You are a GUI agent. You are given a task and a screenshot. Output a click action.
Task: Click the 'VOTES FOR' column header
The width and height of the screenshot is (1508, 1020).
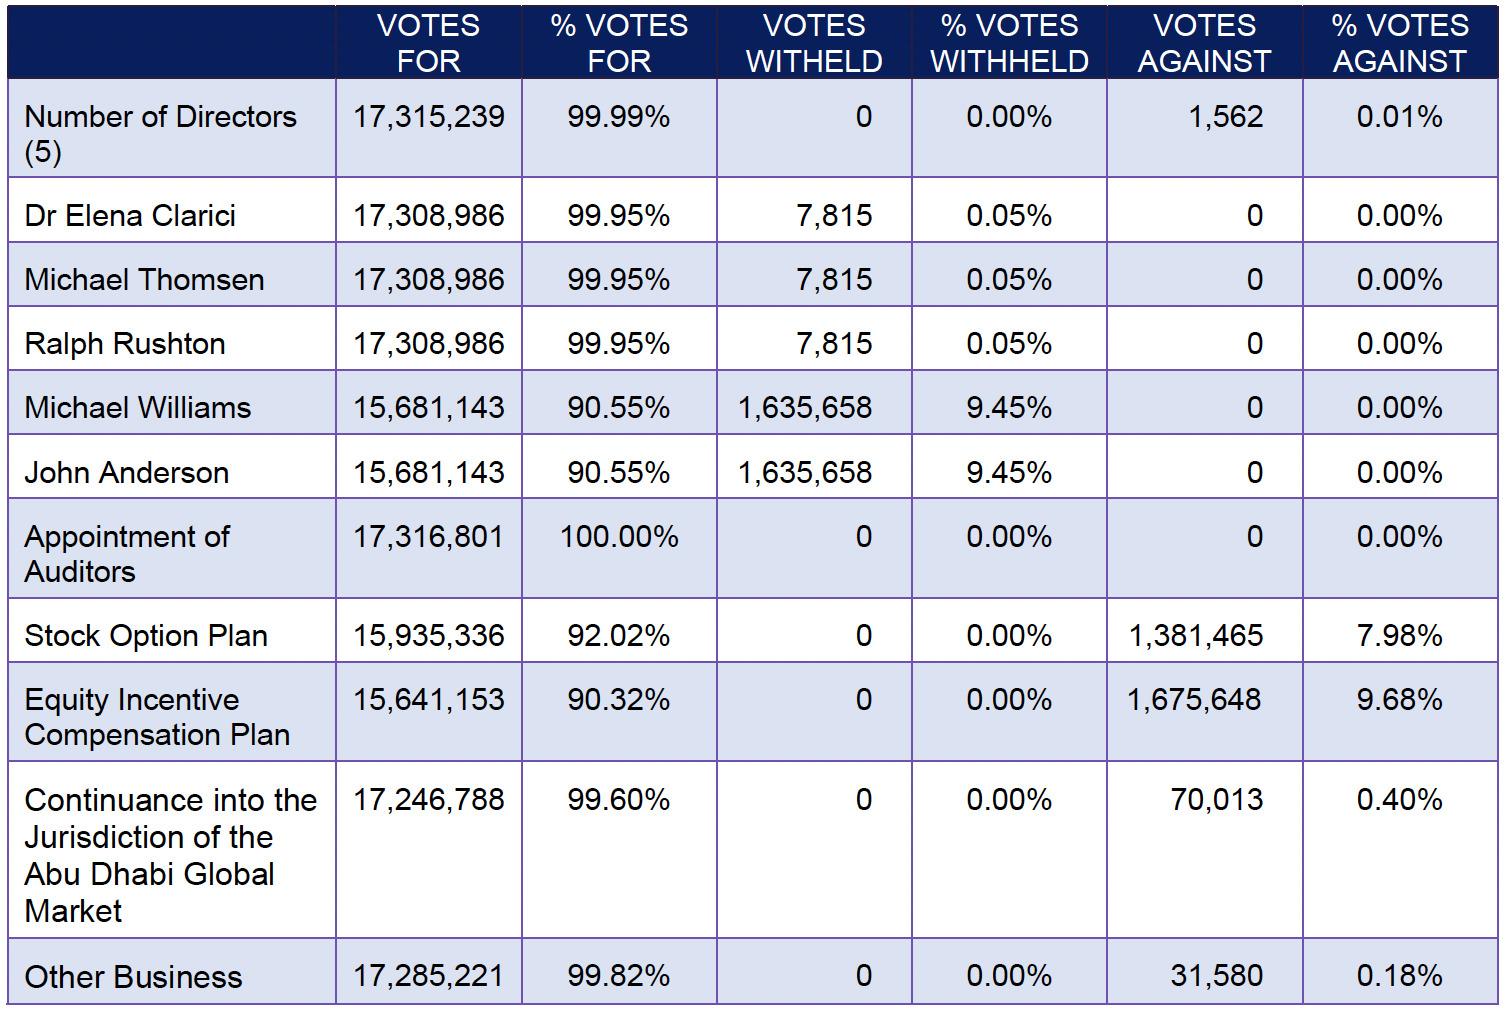[428, 43]
